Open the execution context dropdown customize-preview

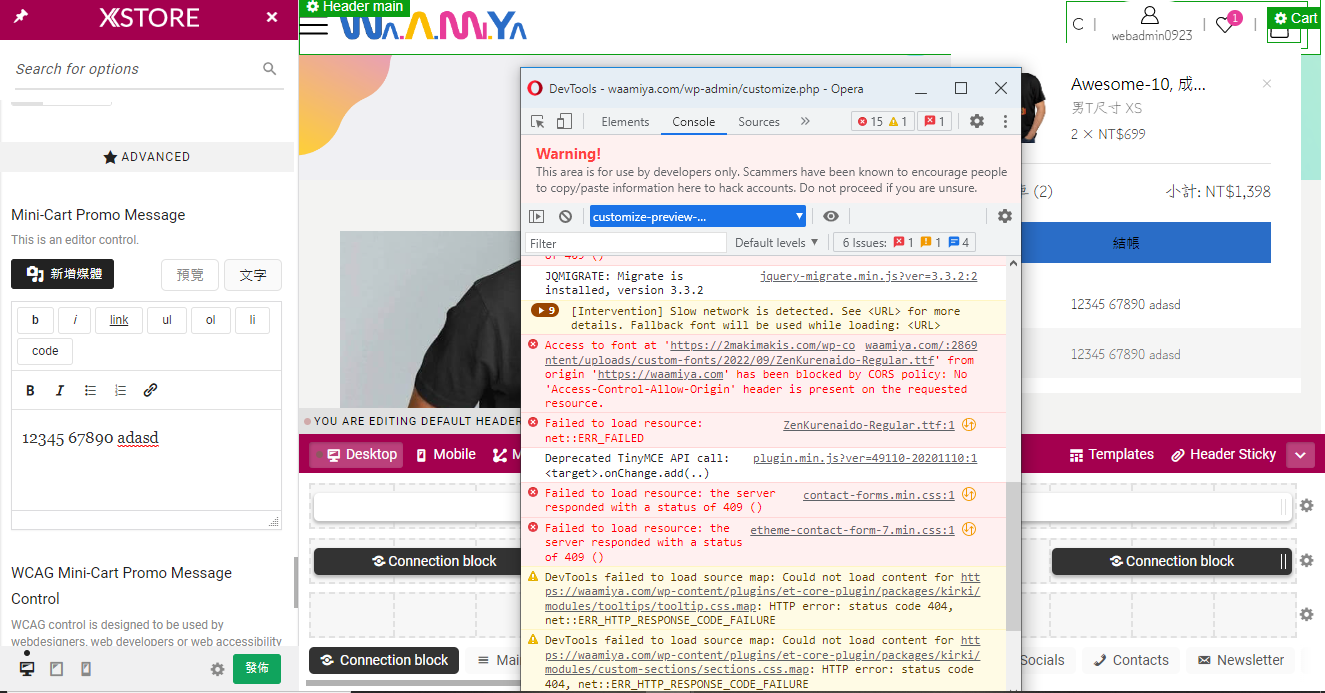(x=698, y=216)
